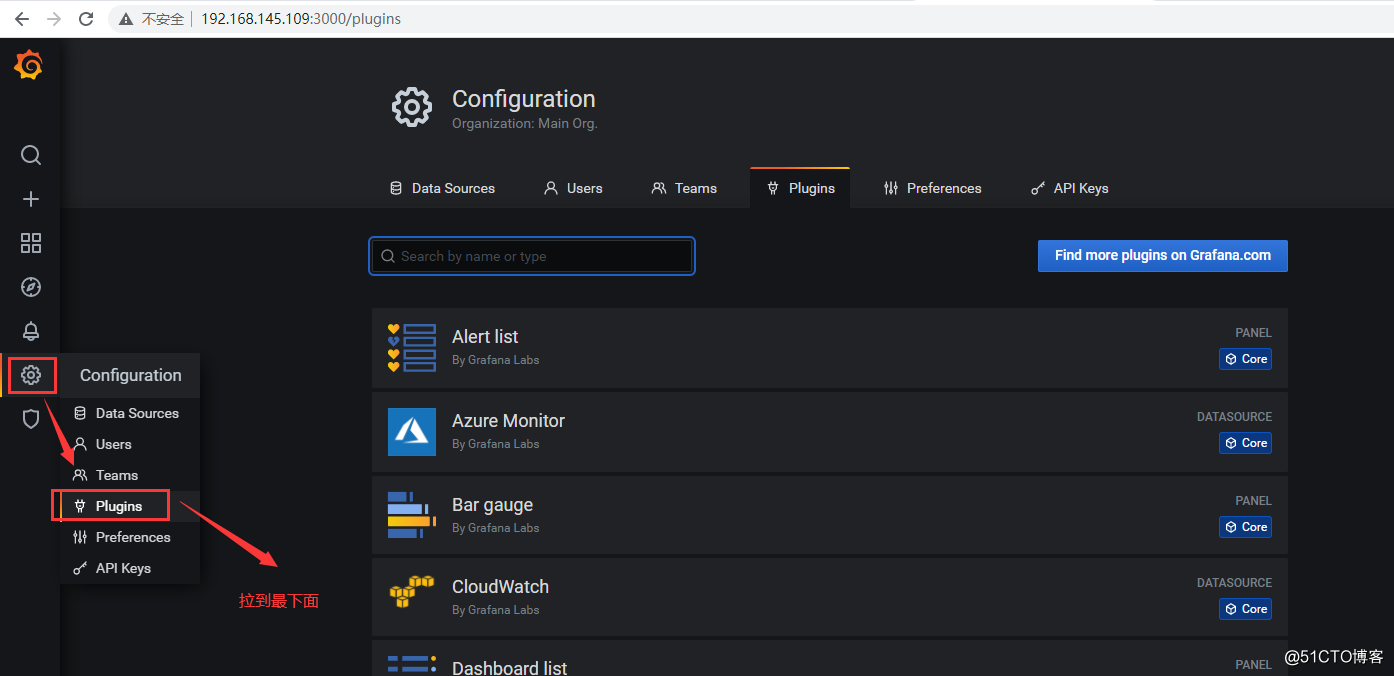Image resolution: width=1394 pixels, height=676 pixels.
Task: Switch to the Preferences tab
Action: [x=933, y=188]
